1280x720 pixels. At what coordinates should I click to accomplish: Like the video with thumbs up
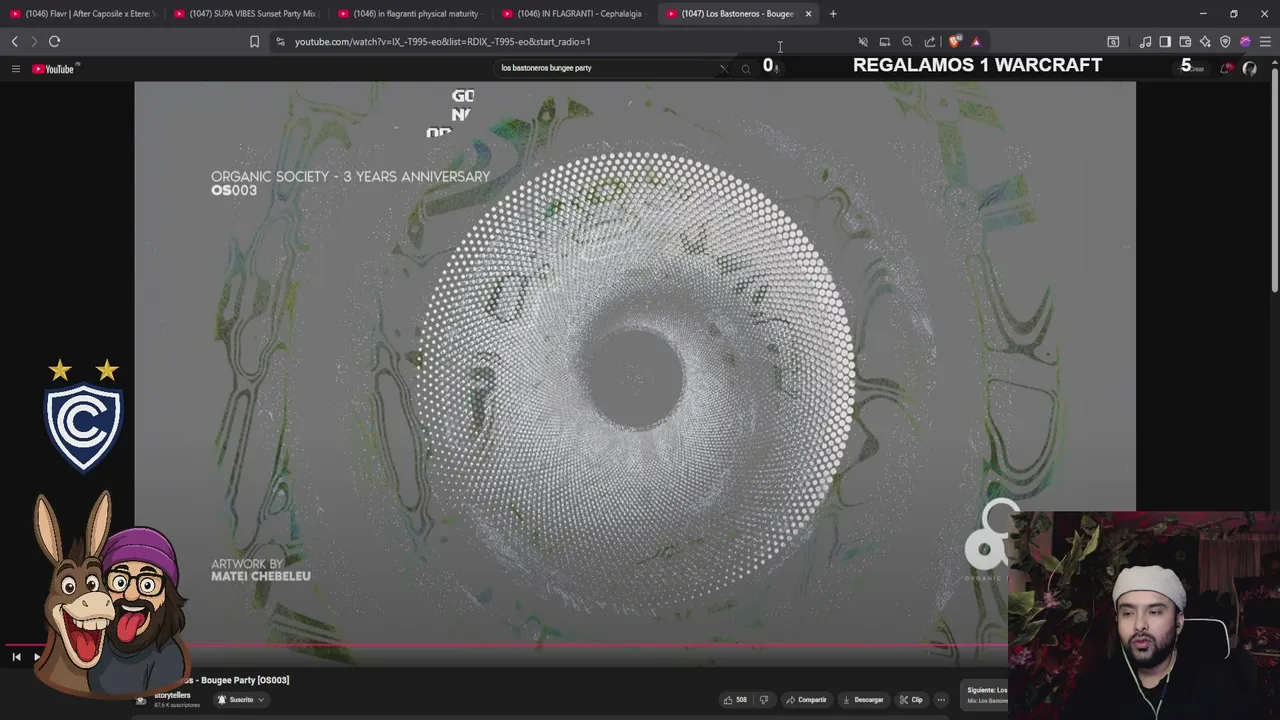point(735,700)
